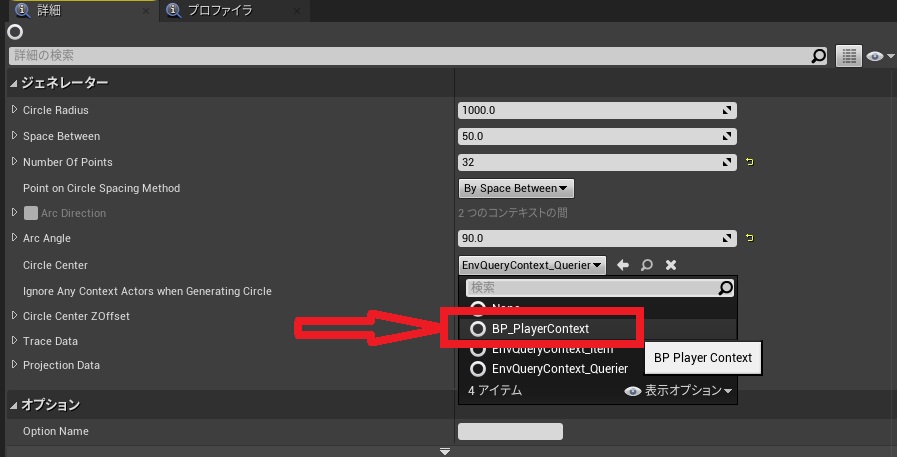The height and width of the screenshot is (457, 897).
Task: Click the slider arrow icon in the Space Between field
Action: (x=727, y=137)
